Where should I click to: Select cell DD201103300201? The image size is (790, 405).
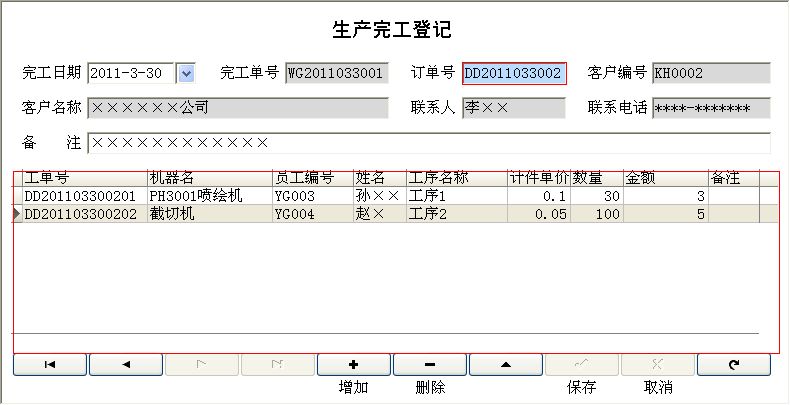click(85, 196)
